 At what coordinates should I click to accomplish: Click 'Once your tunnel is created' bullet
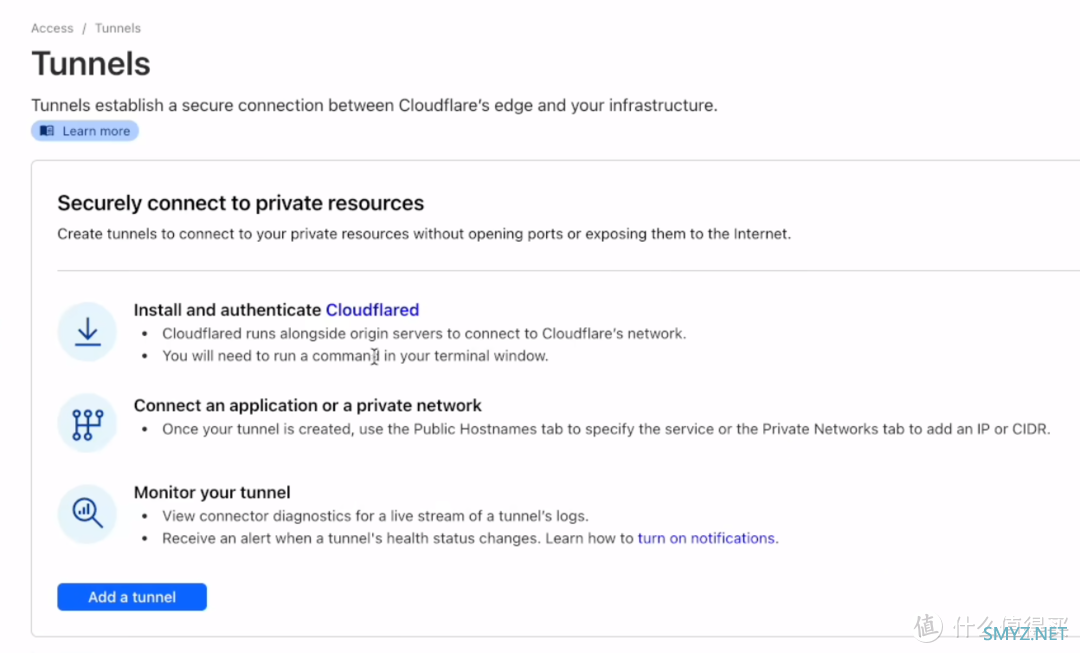click(x=606, y=429)
